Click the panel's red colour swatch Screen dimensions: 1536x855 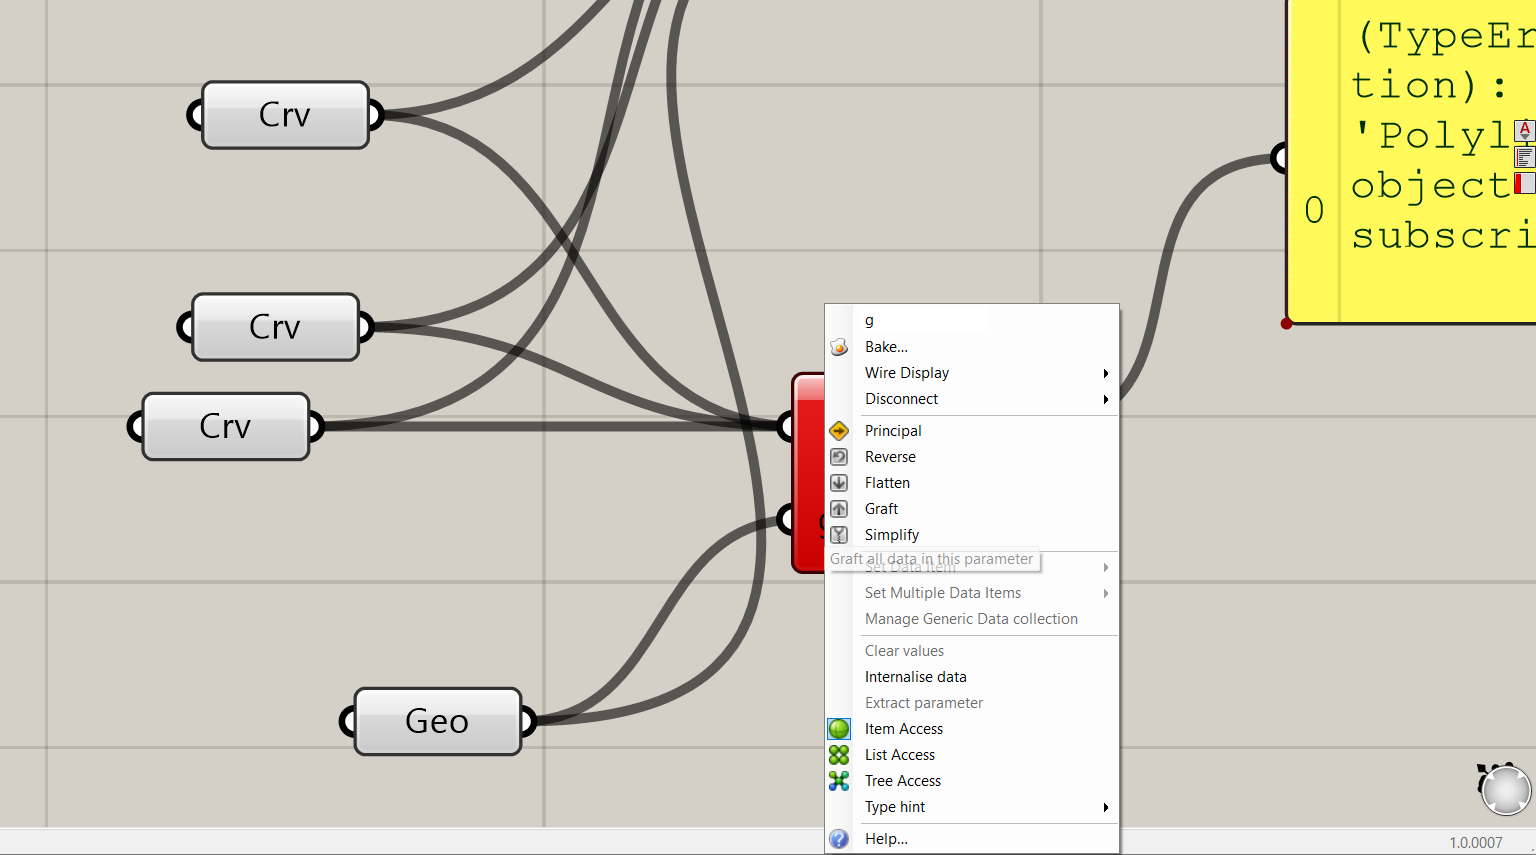pyautogui.click(x=1525, y=183)
